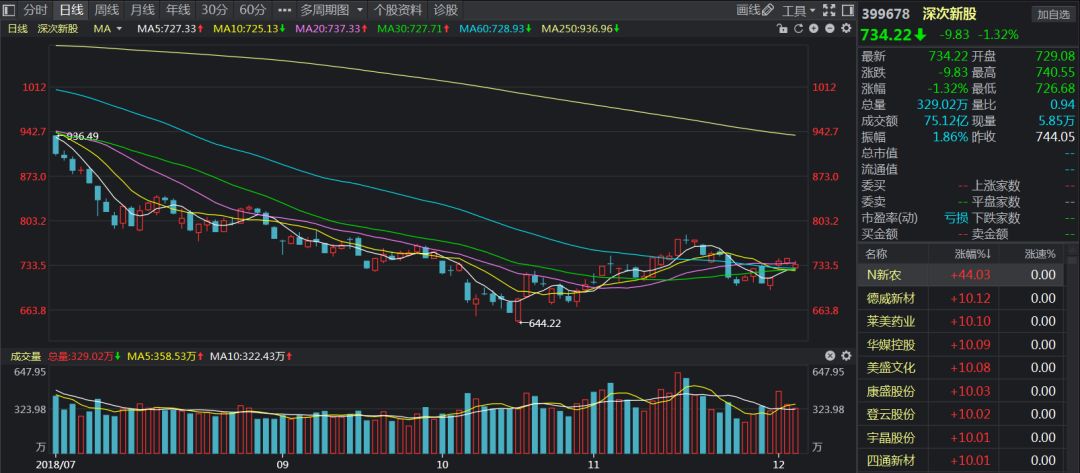Open the 60分 minute chart period
Viewport: 1080px width, 473px height.
pyautogui.click(x=252, y=10)
